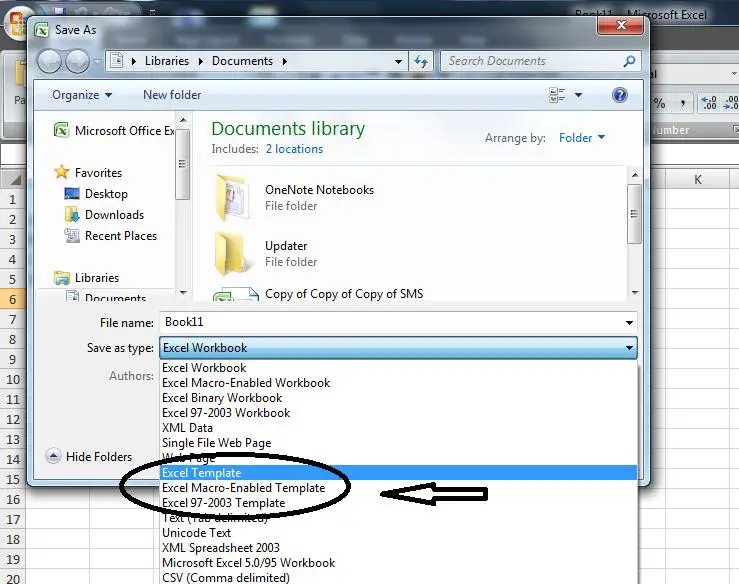Click Libraries in the address breadcrumb

coord(166,61)
